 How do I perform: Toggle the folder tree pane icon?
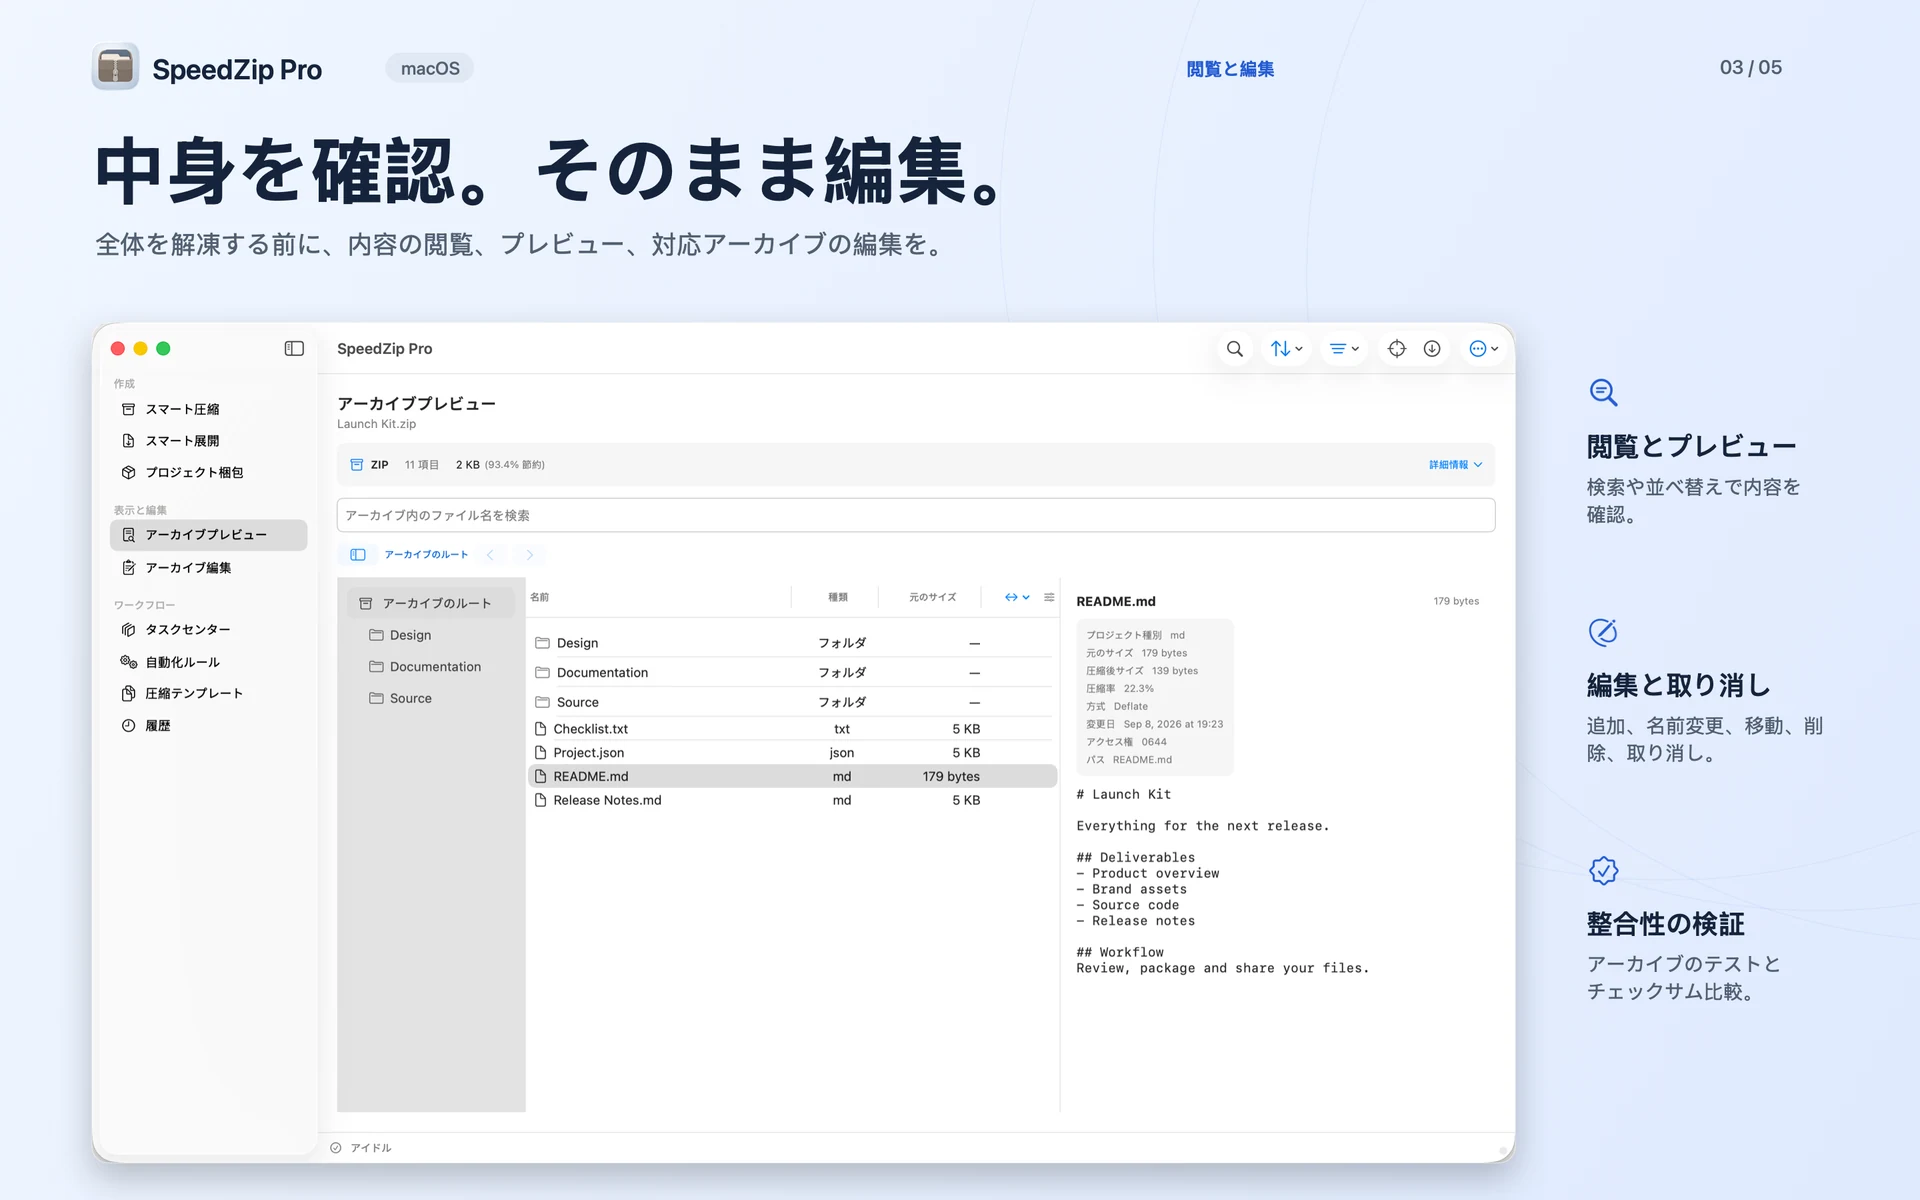358,555
